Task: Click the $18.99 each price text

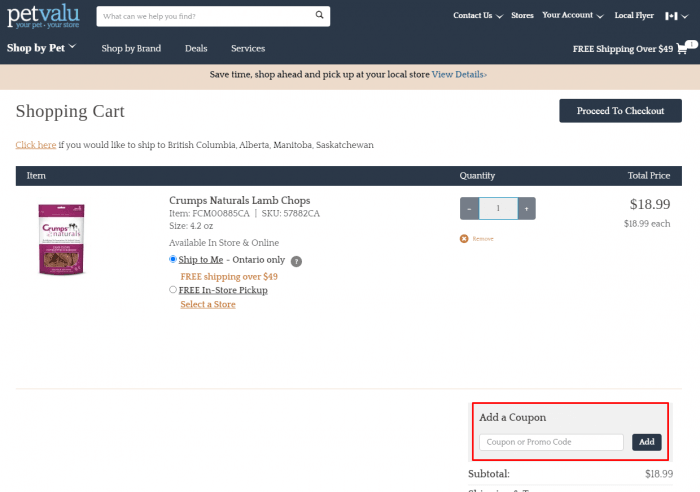Action: [647, 224]
